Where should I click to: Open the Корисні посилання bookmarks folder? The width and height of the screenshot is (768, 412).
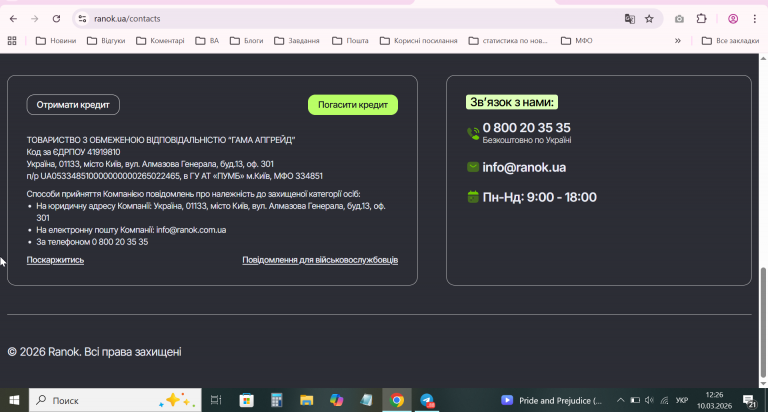419,41
